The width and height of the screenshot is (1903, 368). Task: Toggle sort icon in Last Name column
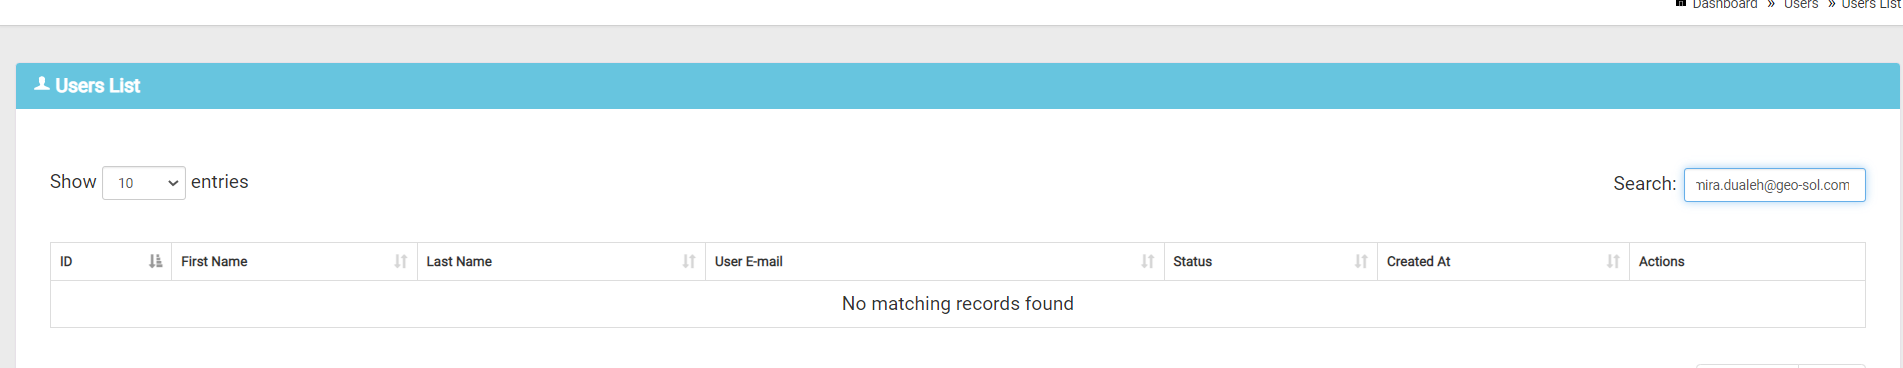(688, 261)
